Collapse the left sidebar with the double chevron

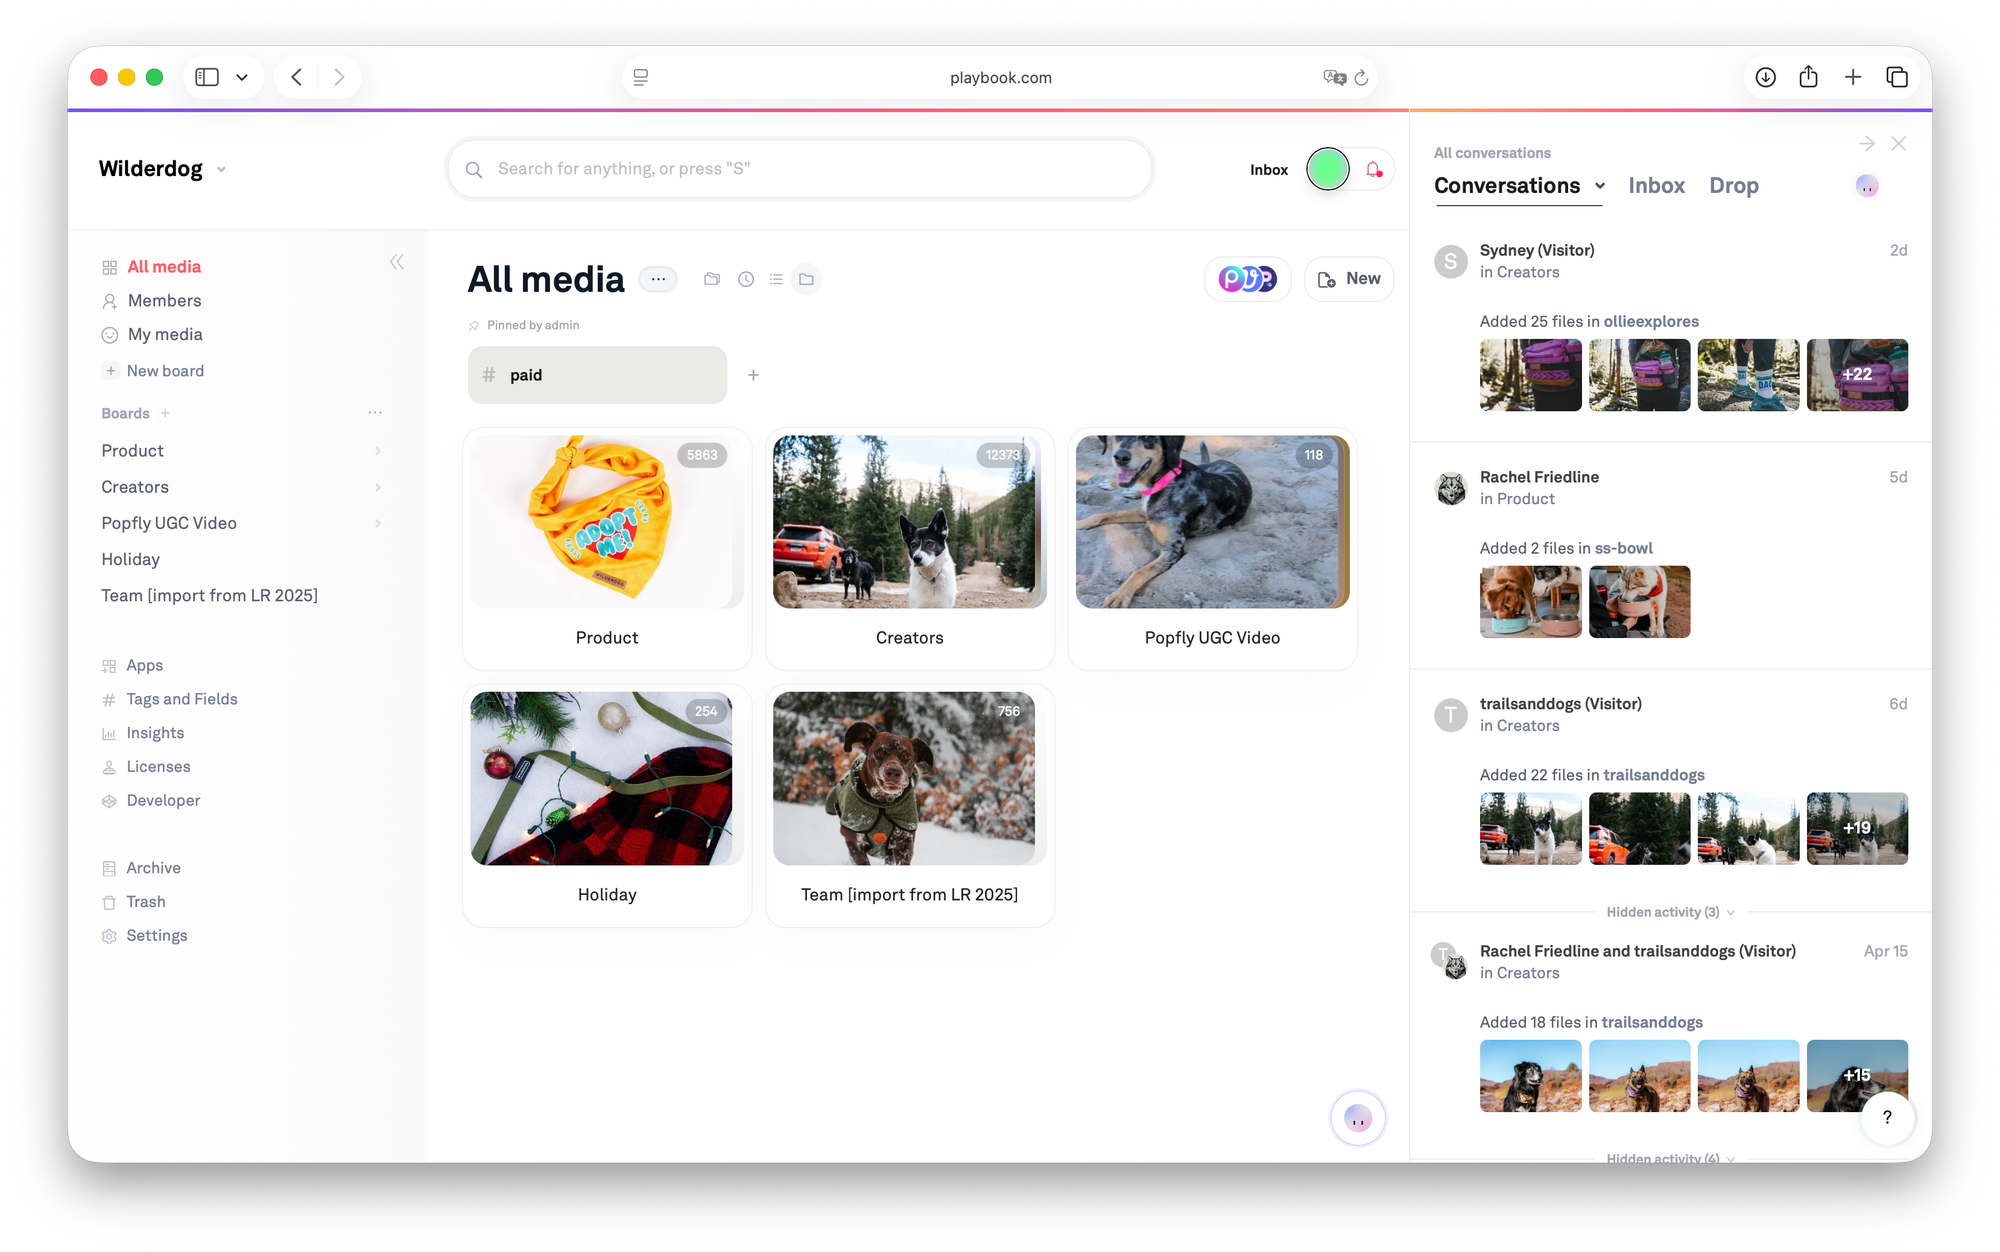pyautogui.click(x=397, y=262)
